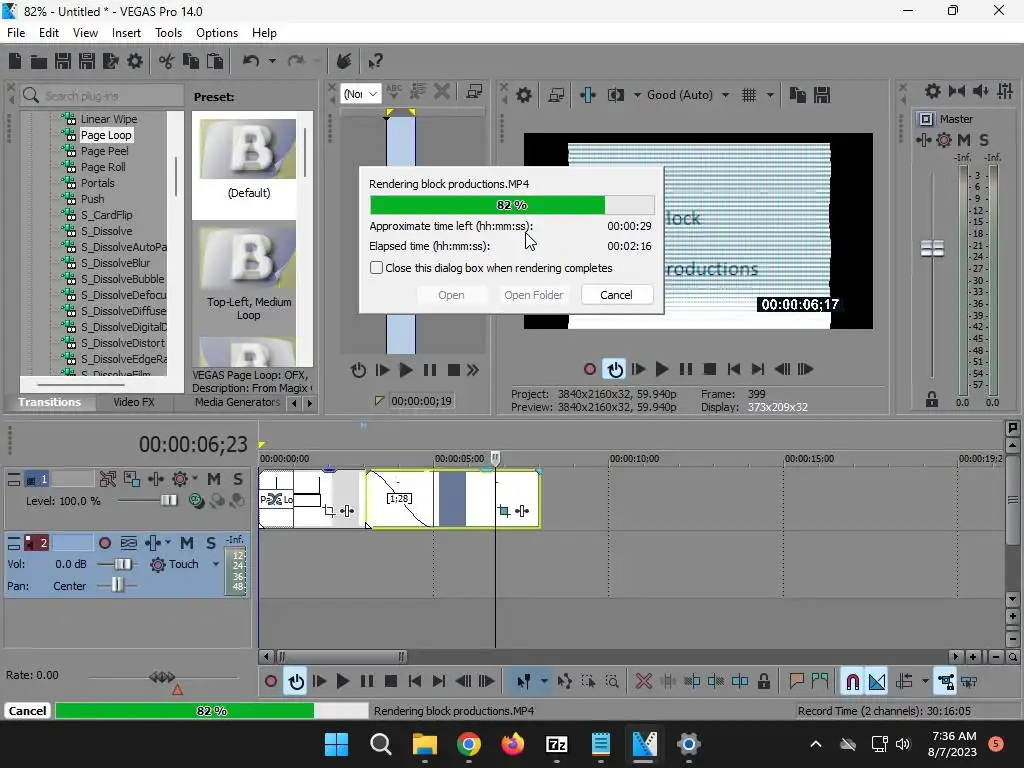Switch to the Media Generators tab

coord(237,402)
